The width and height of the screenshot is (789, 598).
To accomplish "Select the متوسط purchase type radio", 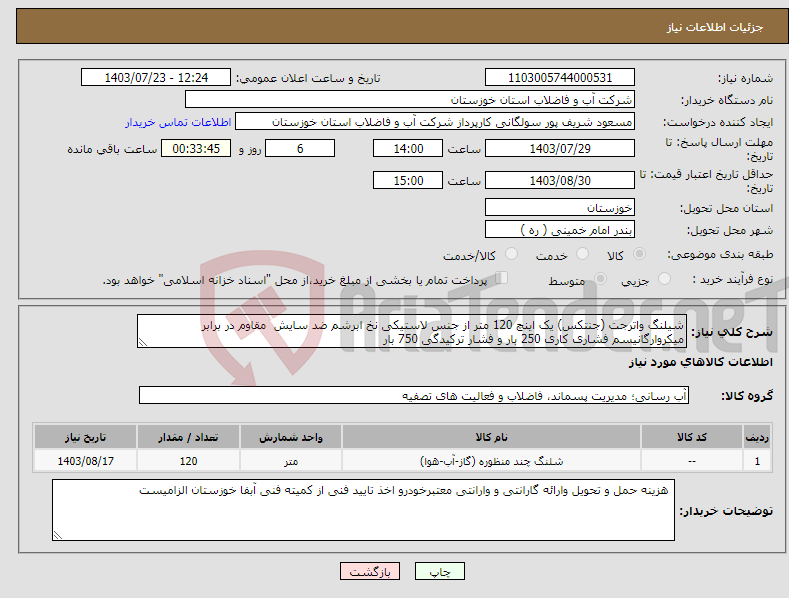I will (x=600, y=278).
